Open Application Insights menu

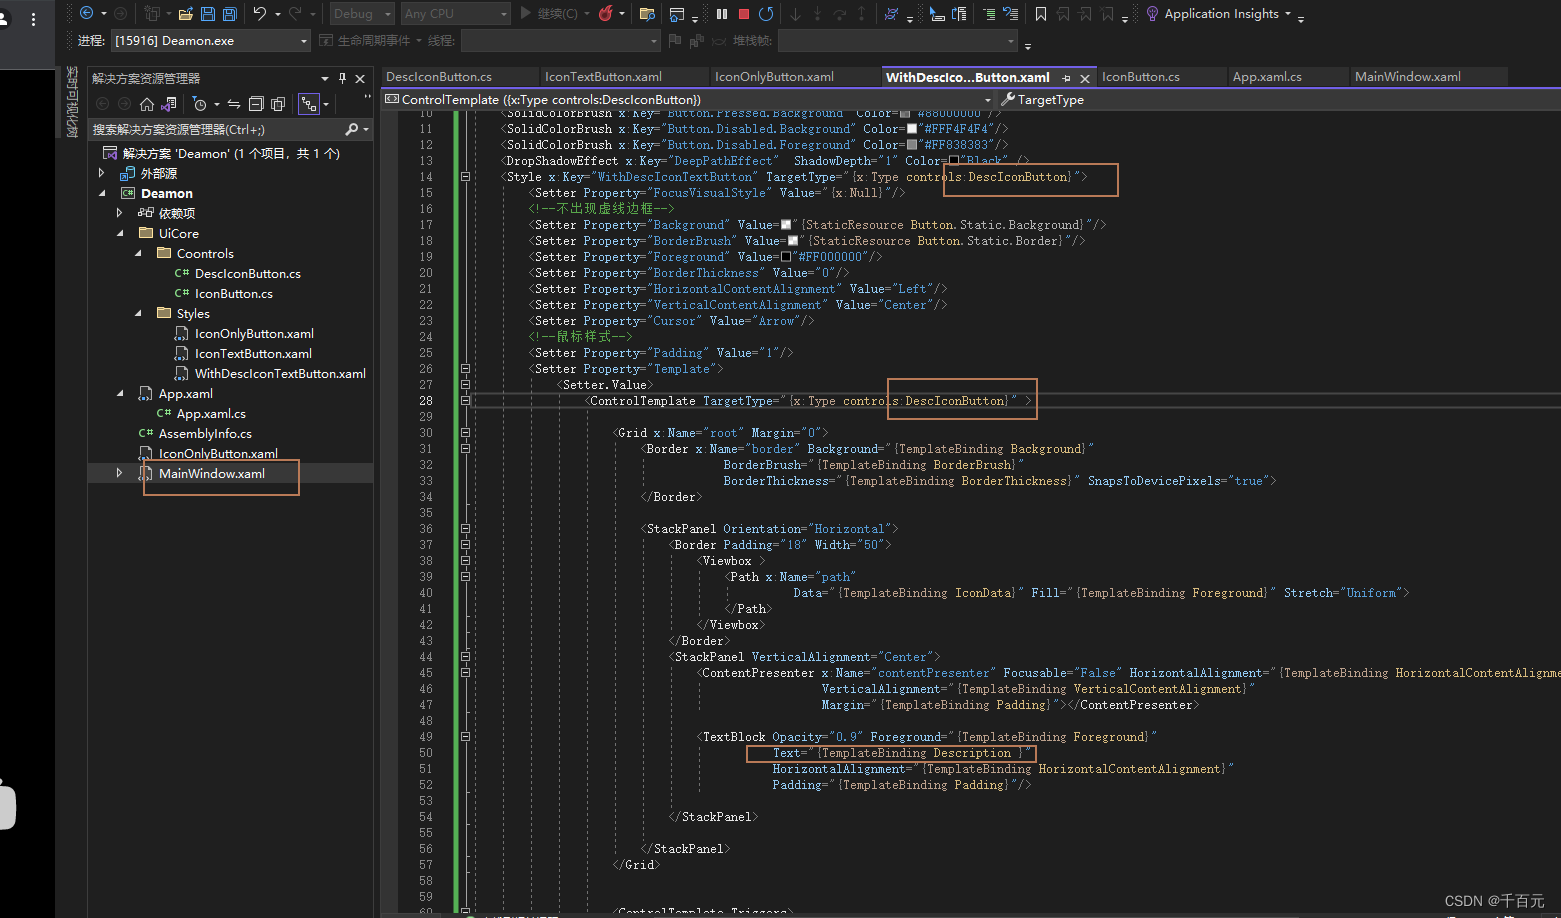(x=1222, y=14)
